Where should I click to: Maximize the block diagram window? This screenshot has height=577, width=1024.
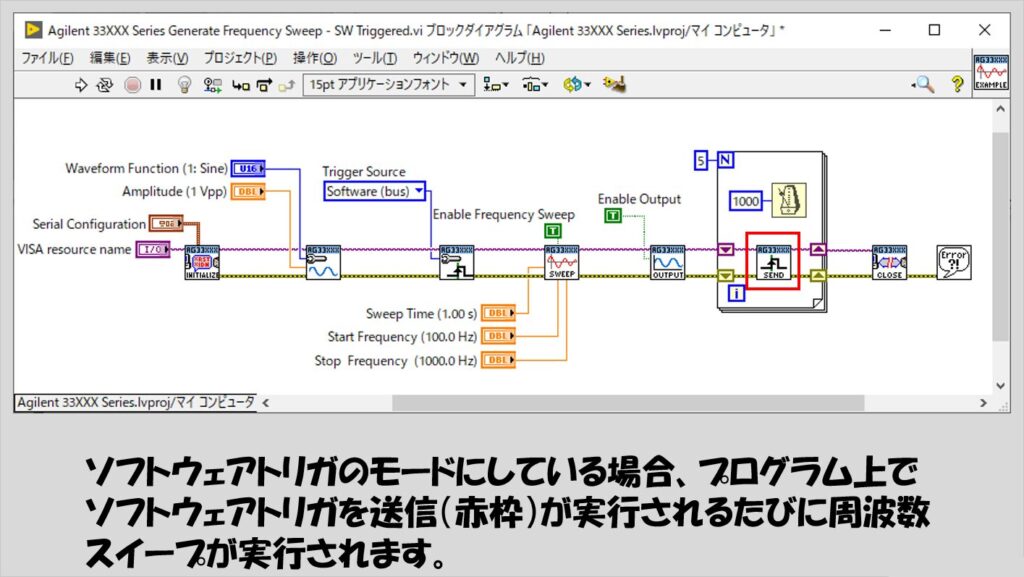click(x=935, y=30)
